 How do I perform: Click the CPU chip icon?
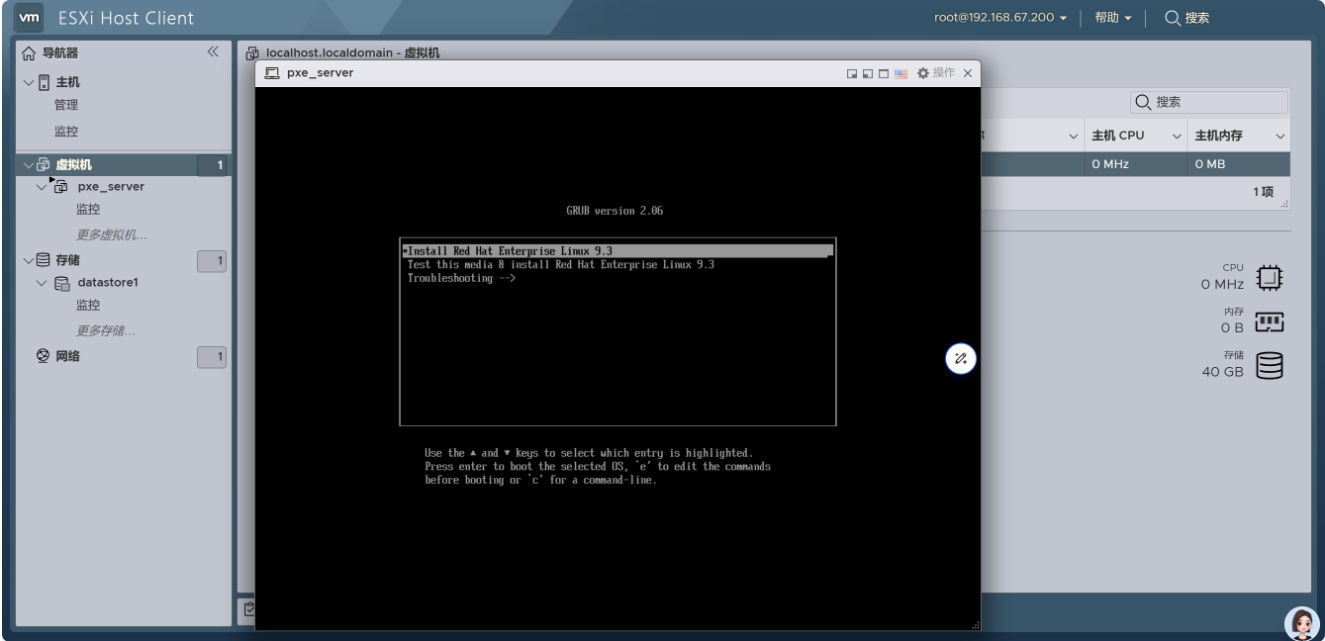tap(1269, 278)
